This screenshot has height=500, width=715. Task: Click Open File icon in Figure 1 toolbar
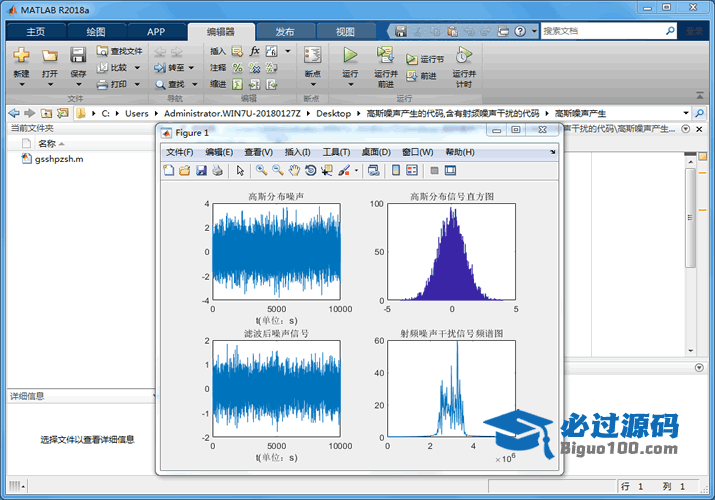(185, 170)
